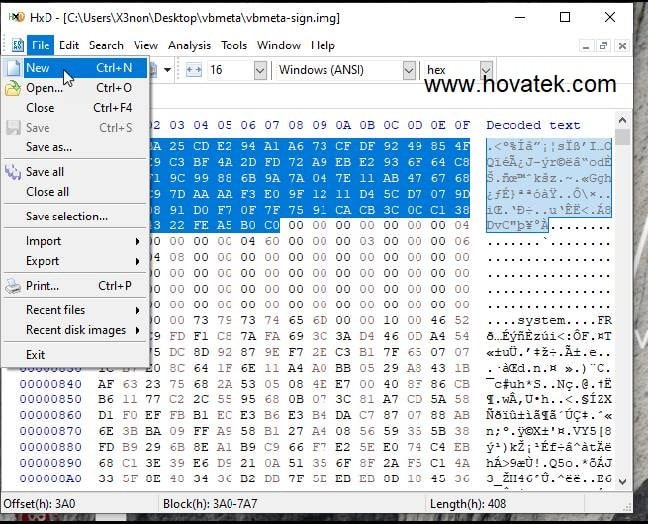Click hex byte AF in row 00000840
648x524 pixels.
click(106, 384)
